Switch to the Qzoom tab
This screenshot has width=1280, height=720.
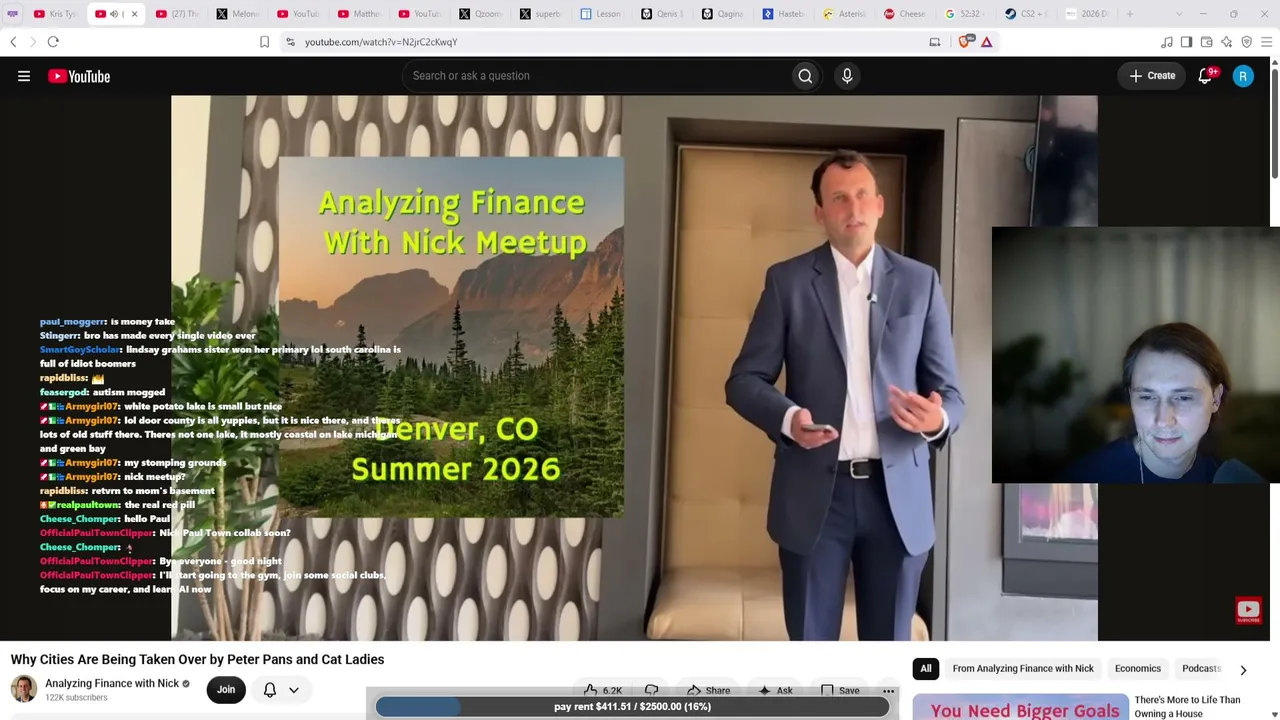point(480,14)
